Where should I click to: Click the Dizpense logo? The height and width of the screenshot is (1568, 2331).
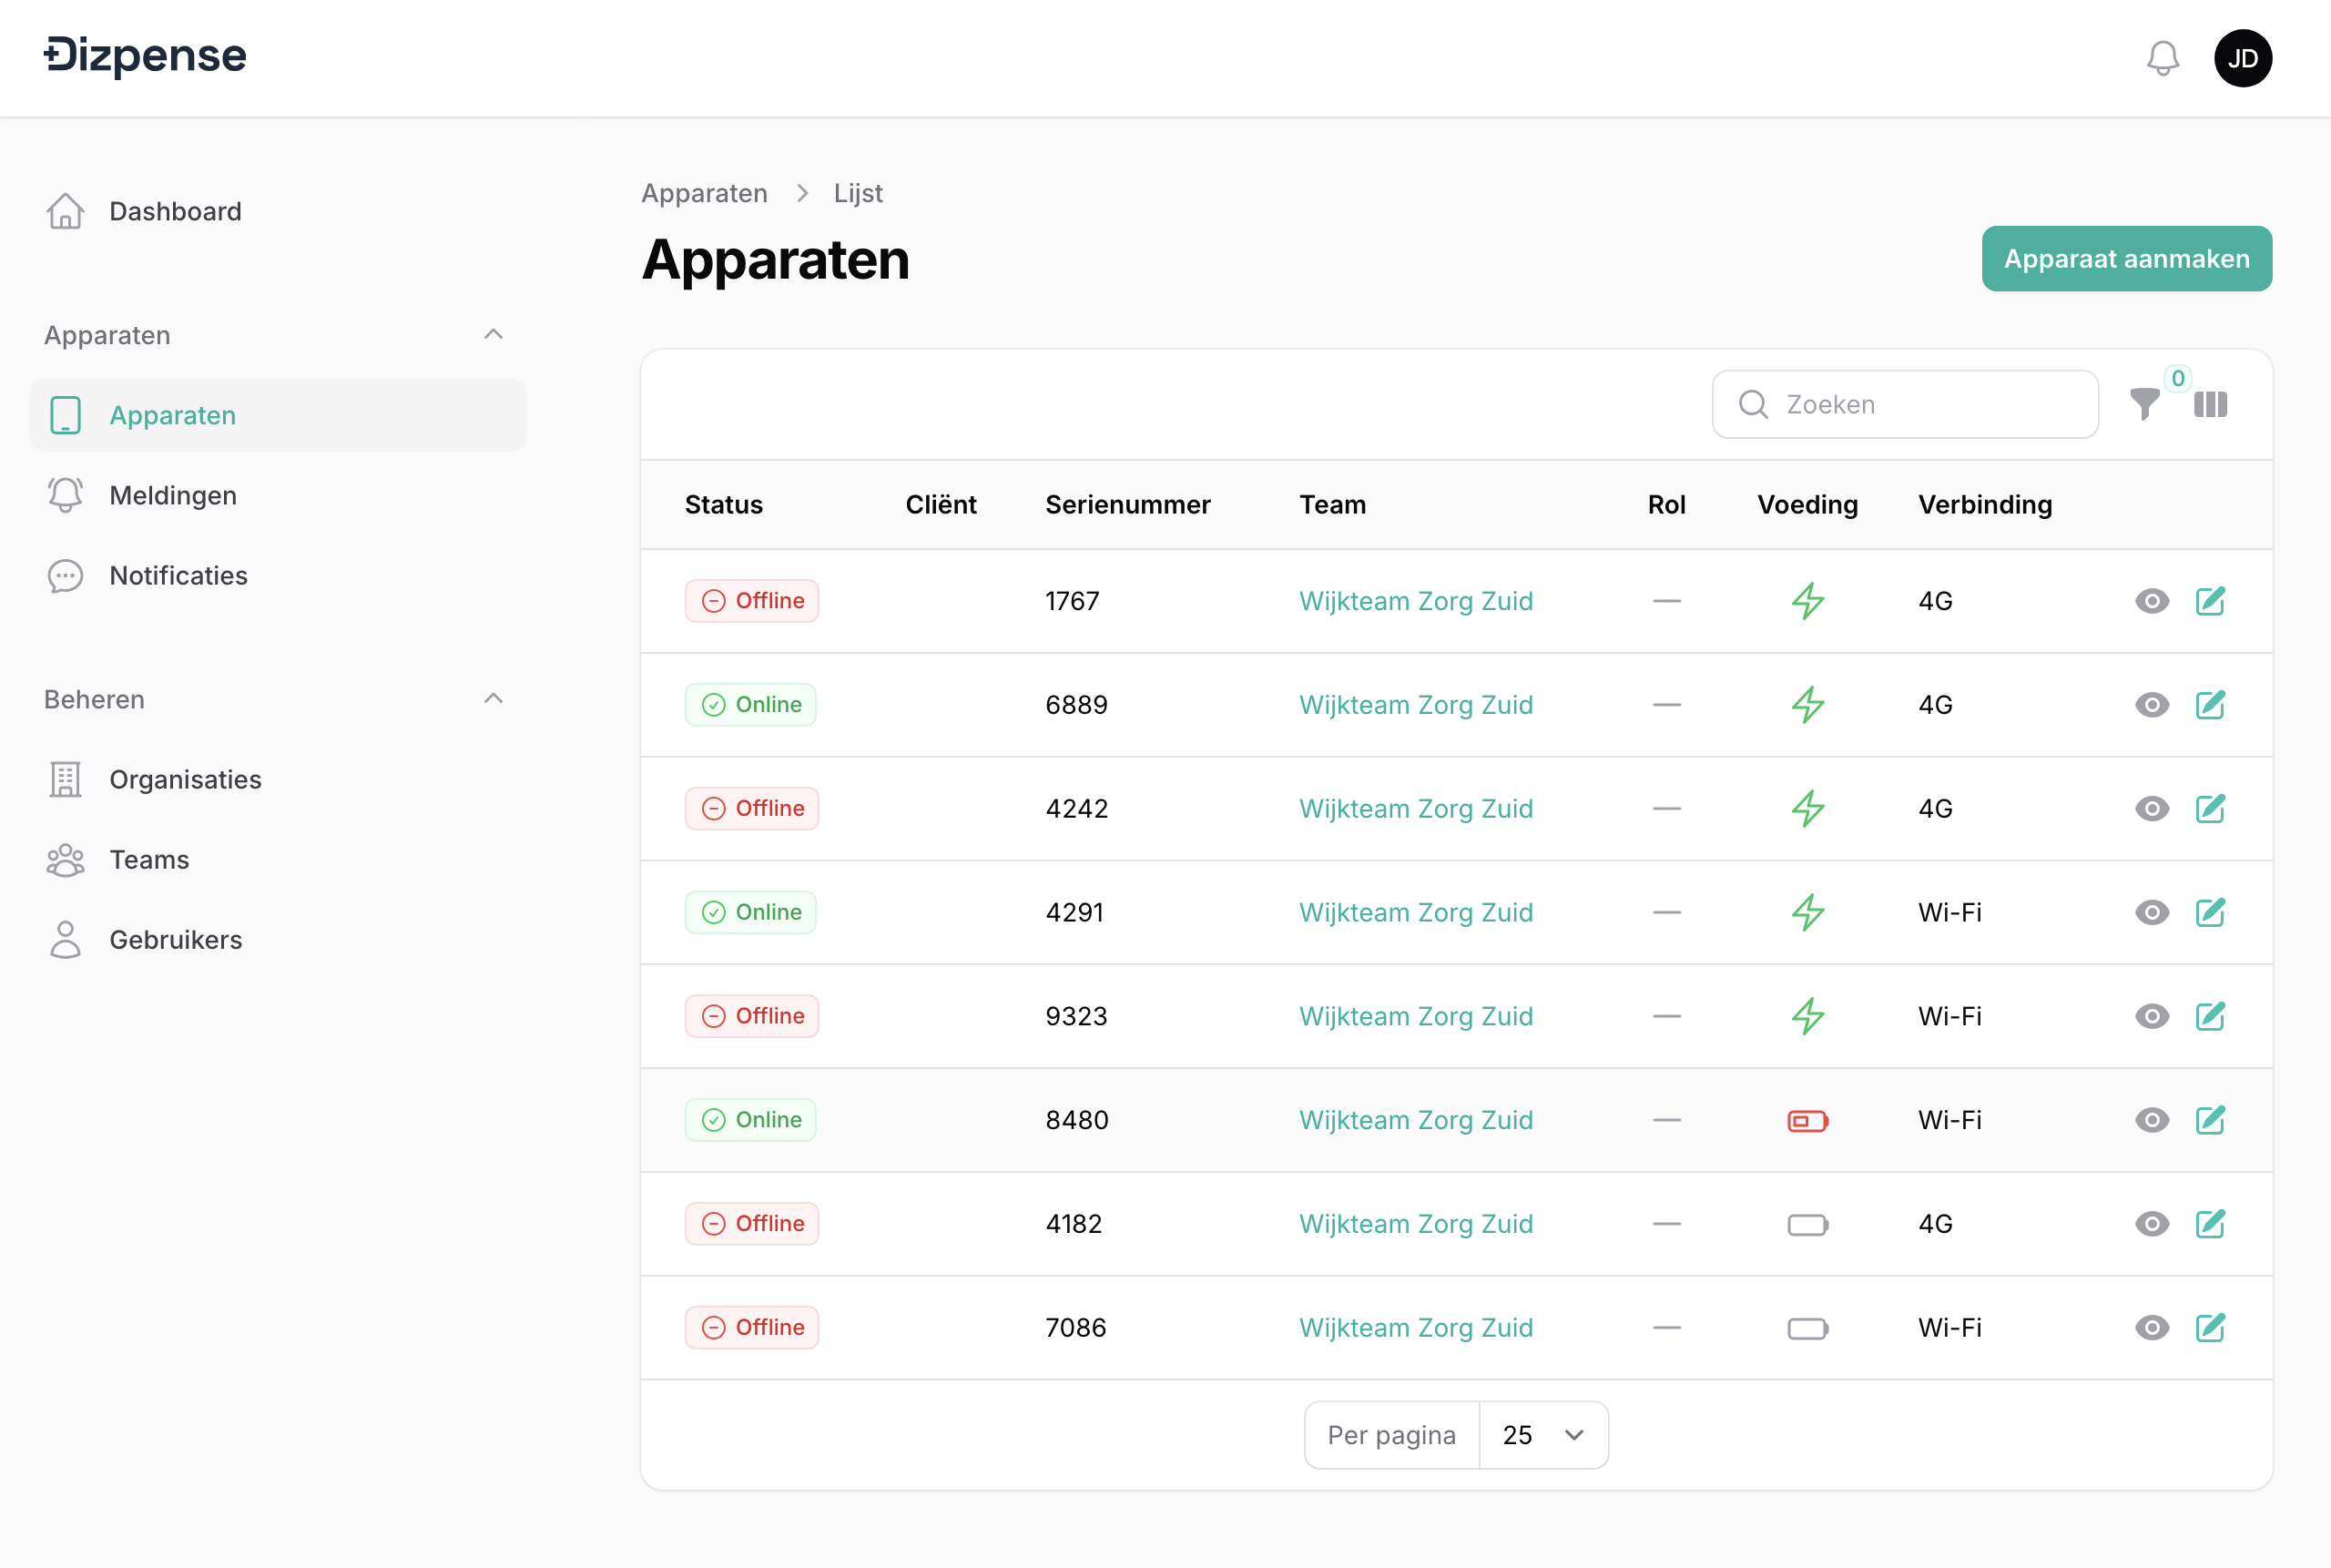point(146,56)
